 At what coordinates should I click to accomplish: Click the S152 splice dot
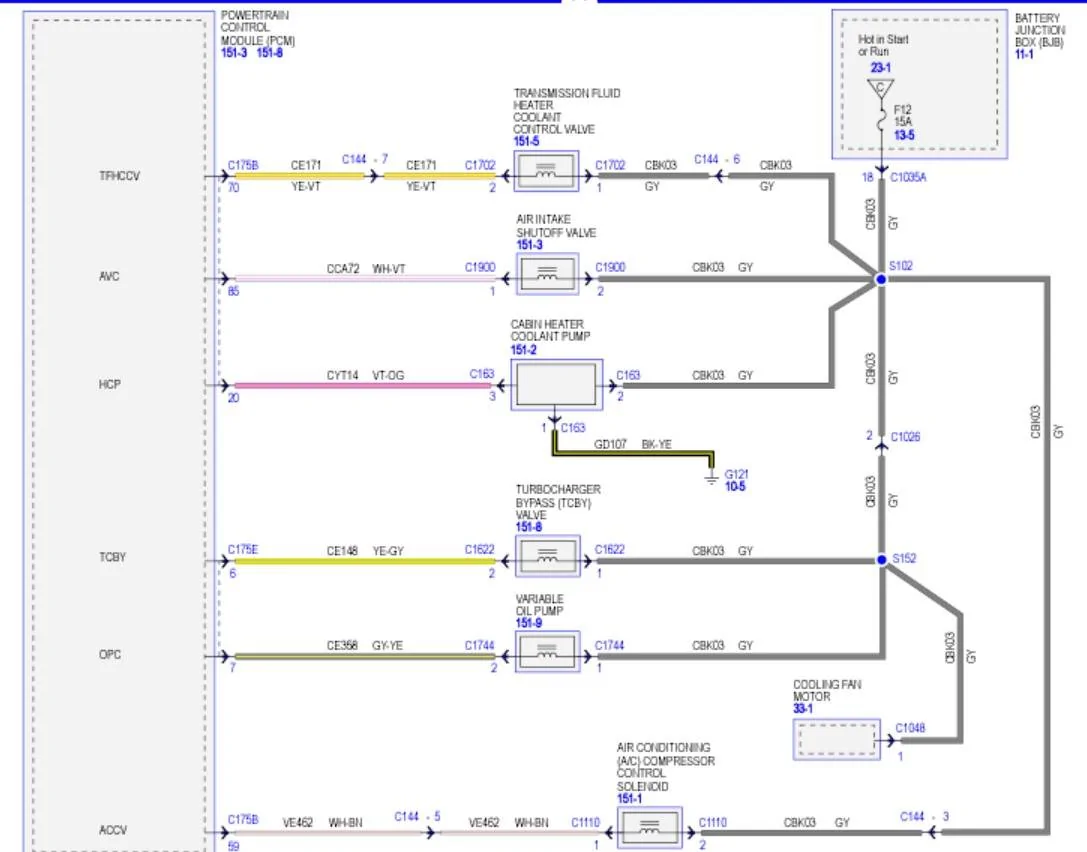(881, 559)
